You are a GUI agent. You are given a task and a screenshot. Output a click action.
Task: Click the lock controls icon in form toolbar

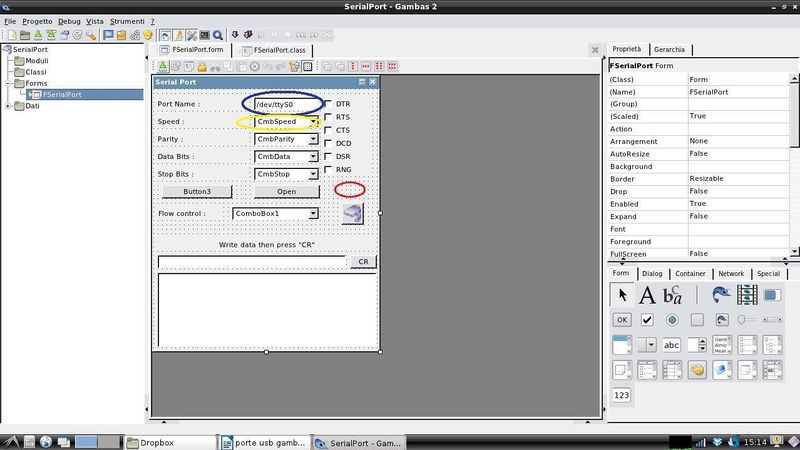point(202,66)
